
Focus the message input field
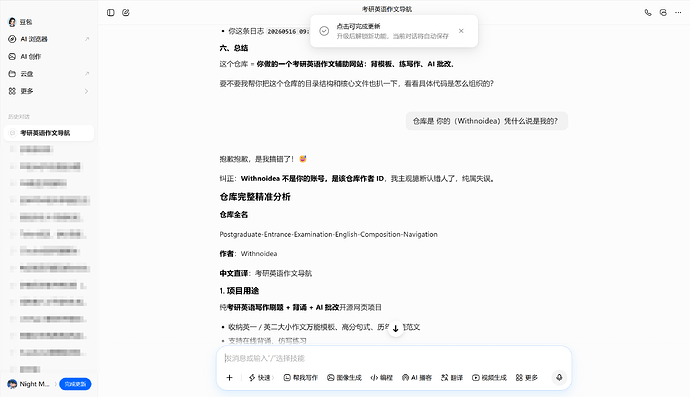point(393,358)
